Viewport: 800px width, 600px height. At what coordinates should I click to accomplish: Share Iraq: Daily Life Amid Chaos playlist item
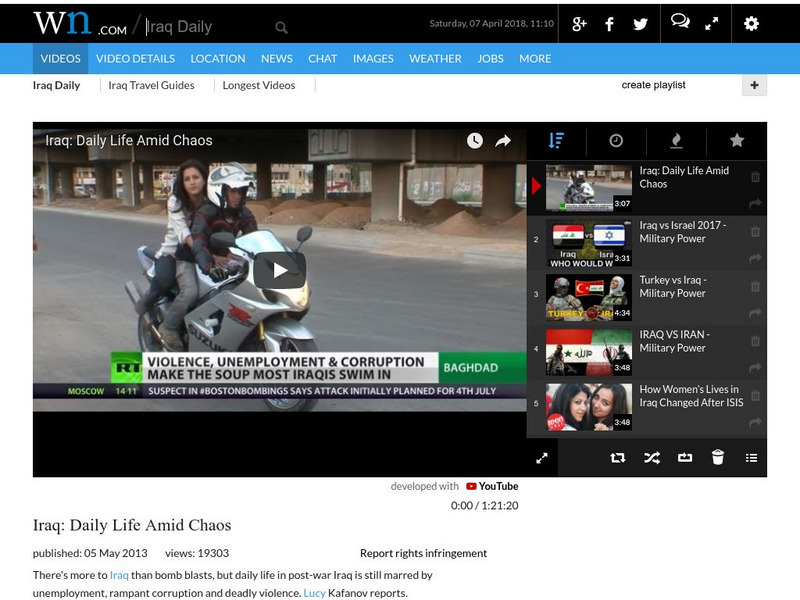[756, 204]
